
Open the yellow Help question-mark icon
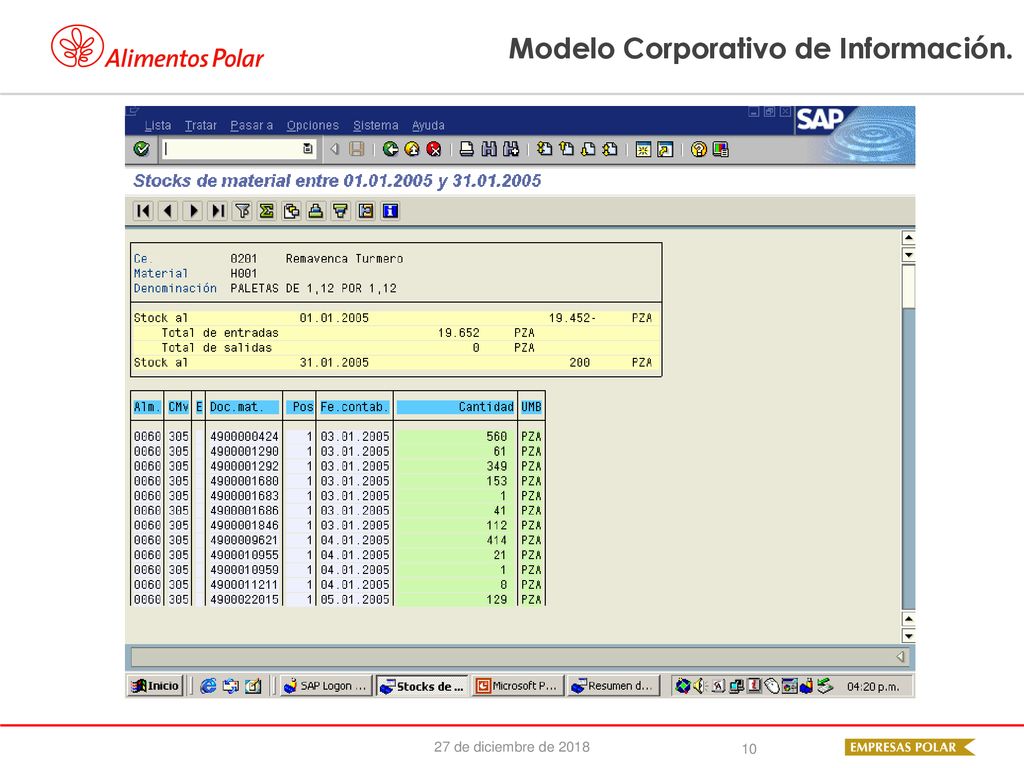(699, 150)
